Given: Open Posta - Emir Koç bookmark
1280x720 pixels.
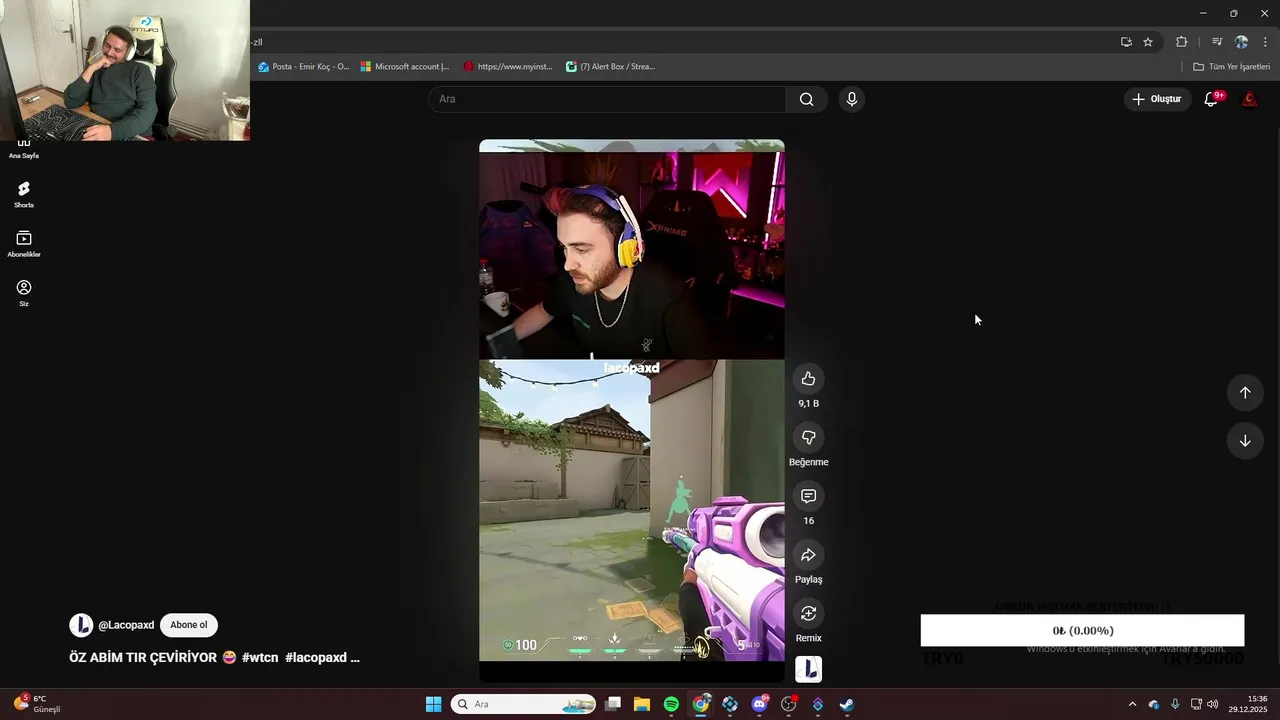Looking at the screenshot, I should click(304, 67).
